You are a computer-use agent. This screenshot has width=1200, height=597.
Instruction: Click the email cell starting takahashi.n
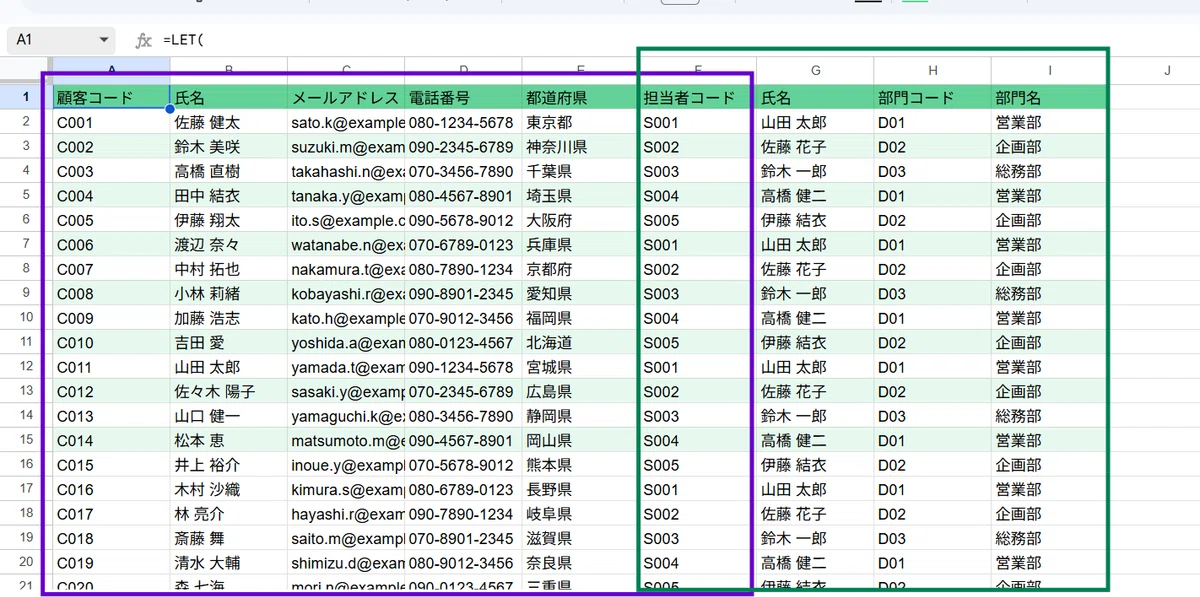pos(346,171)
